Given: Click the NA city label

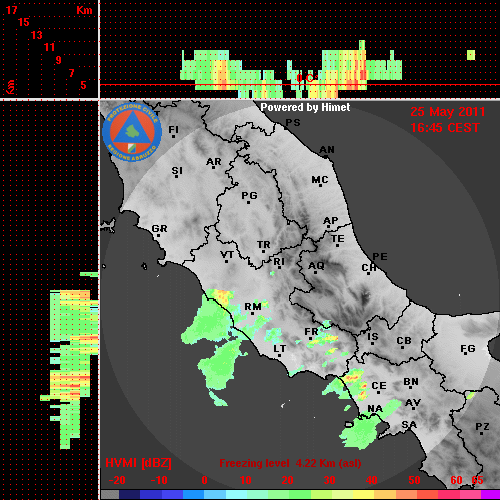Looking at the screenshot, I should pyautogui.click(x=375, y=408).
